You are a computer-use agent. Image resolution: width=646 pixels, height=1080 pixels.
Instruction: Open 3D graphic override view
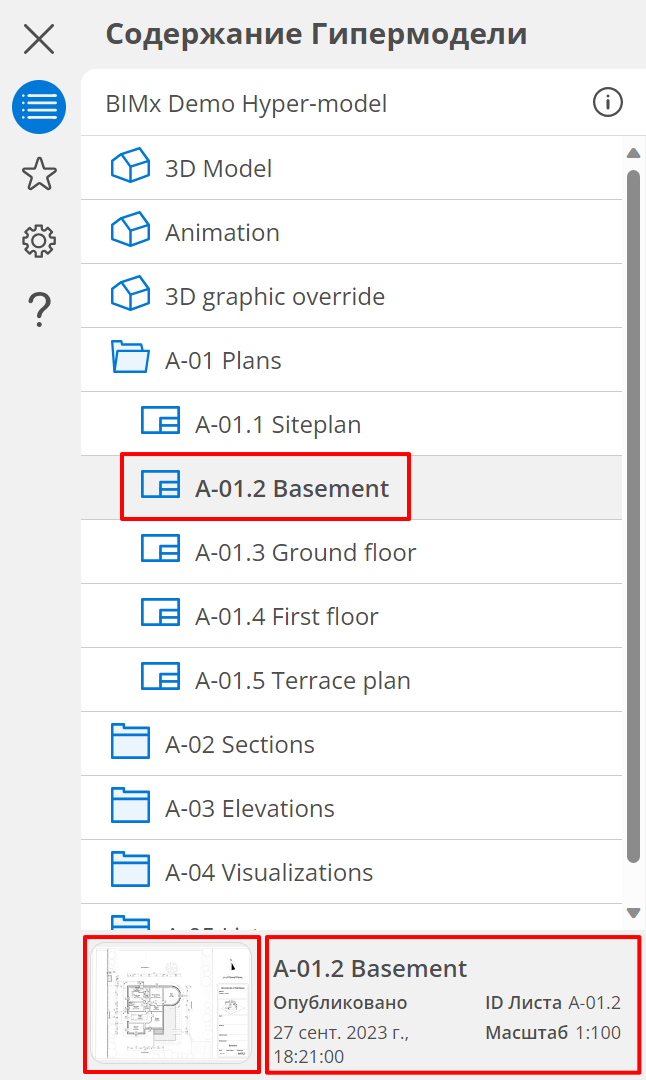pyautogui.click(x=274, y=296)
